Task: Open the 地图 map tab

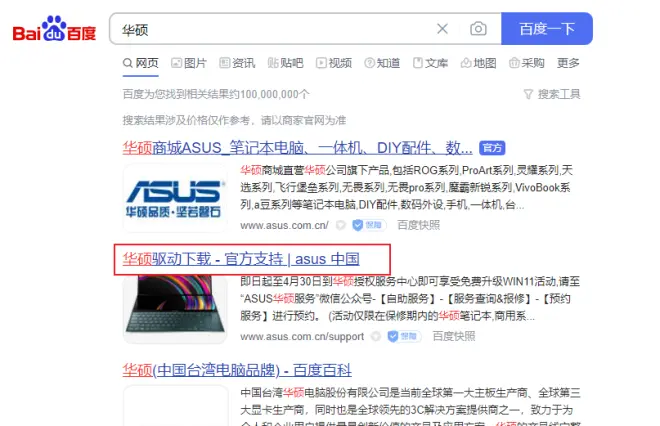Action: pyautogui.click(x=479, y=63)
